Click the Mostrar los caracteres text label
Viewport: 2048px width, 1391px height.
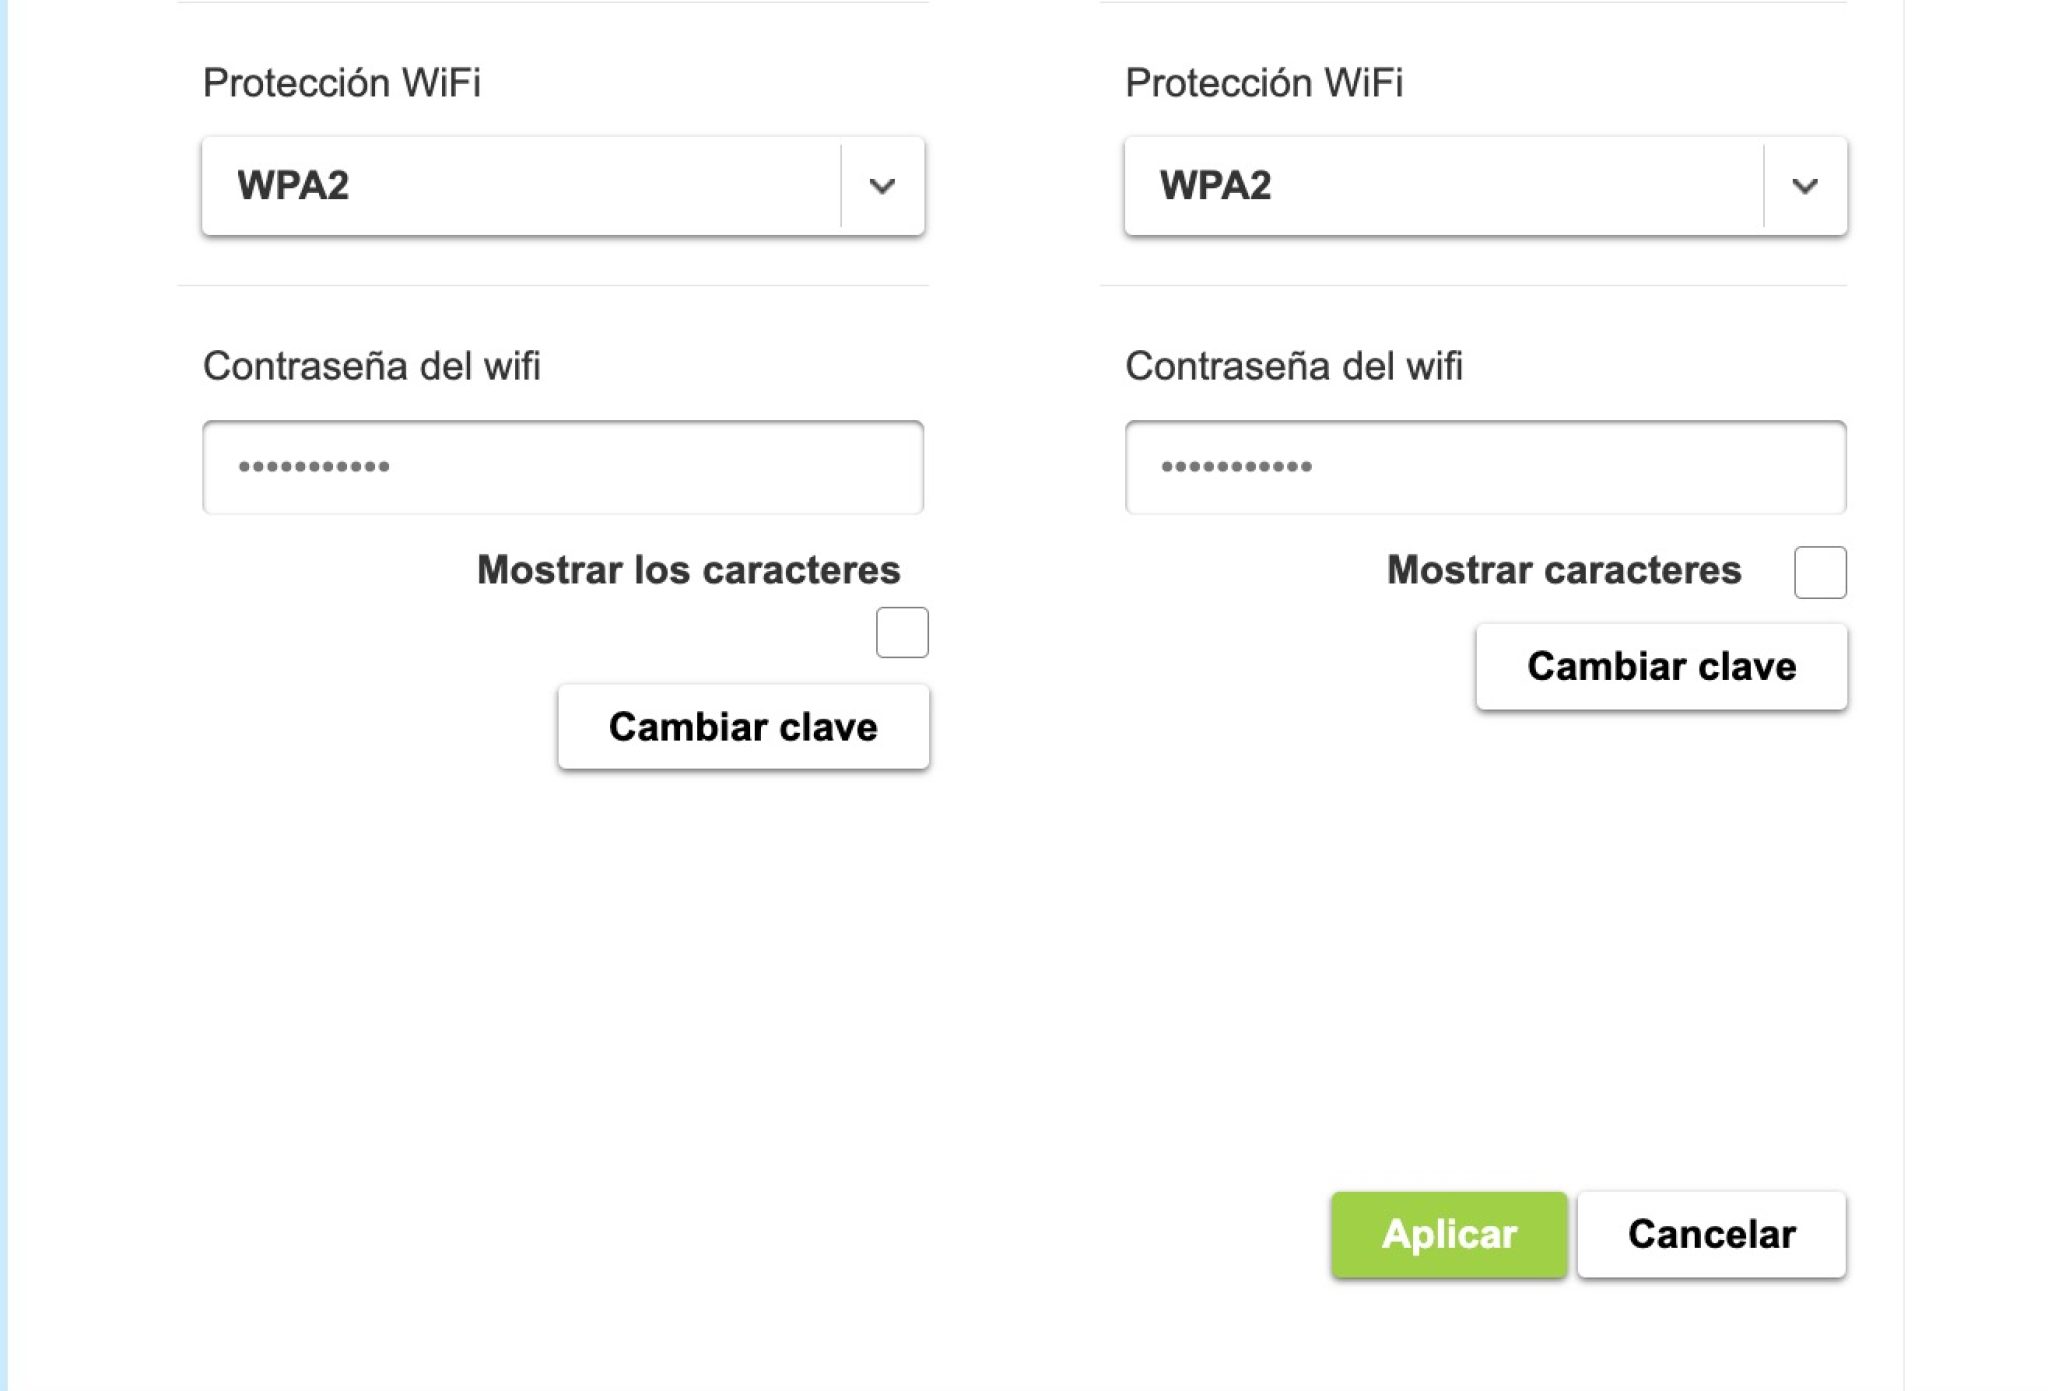(x=688, y=571)
